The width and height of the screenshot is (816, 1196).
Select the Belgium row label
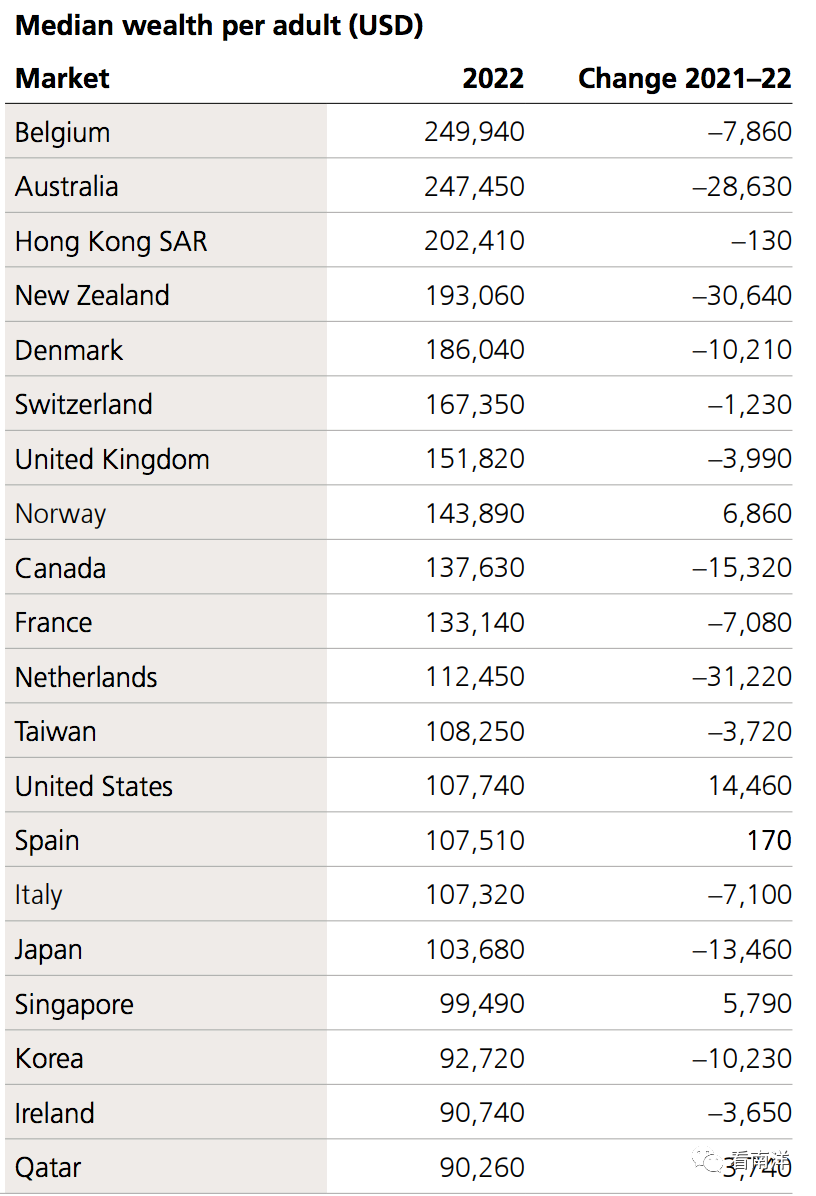pos(62,132)
